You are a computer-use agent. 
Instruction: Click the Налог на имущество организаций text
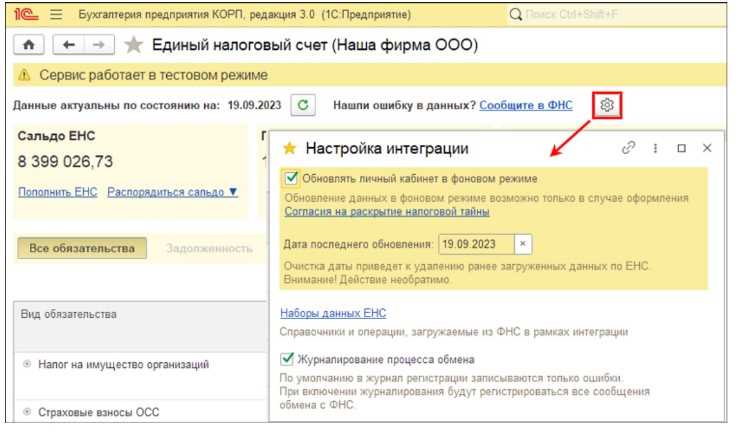click(123, 364)
